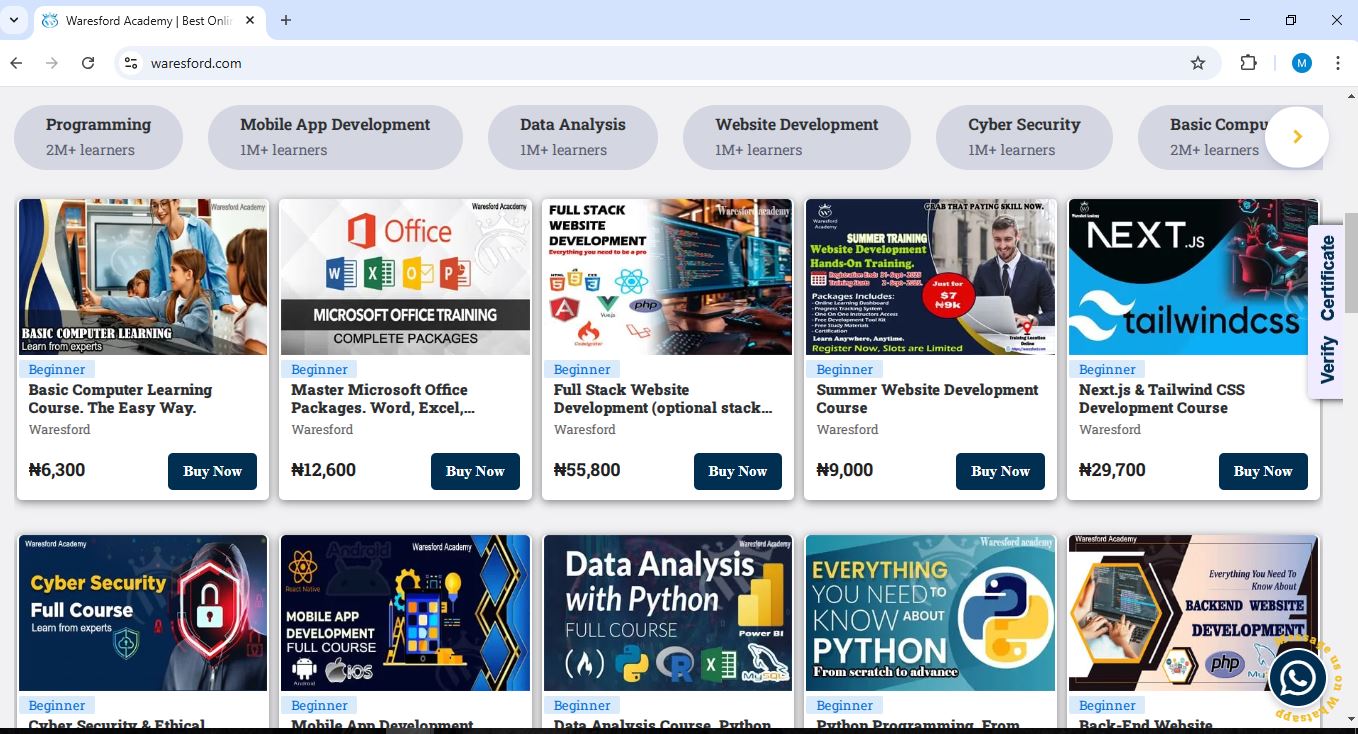Click the ₦9,000 price
Image resolution: width=1358 pixels, height=734 pixels.
pyautogui.click(x=845, y=470)
